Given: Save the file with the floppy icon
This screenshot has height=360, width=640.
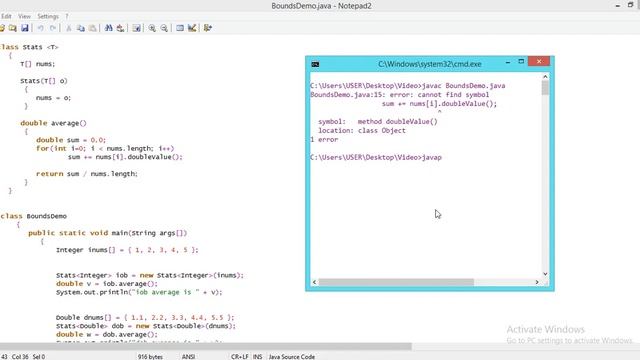Looking at the screenshot, I should point(25,28).
